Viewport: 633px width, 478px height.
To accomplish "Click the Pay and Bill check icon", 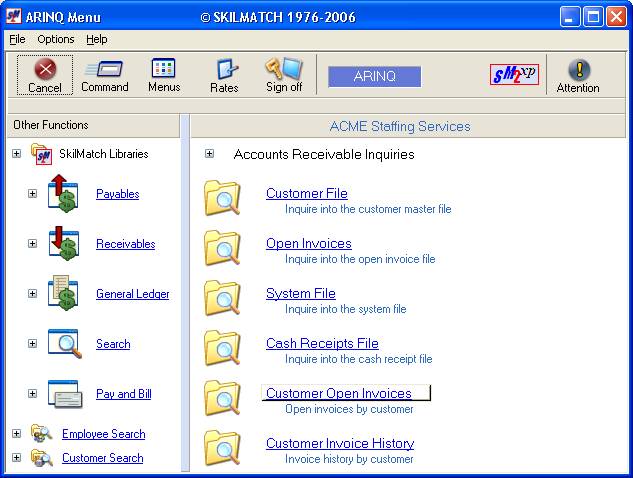I will point(65,394).
